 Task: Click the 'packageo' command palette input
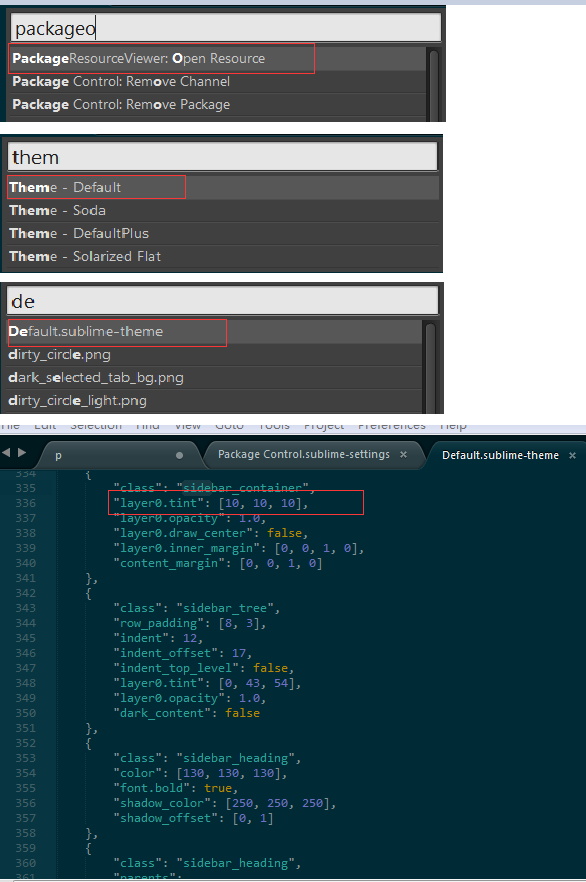click(x=226, y=28)
